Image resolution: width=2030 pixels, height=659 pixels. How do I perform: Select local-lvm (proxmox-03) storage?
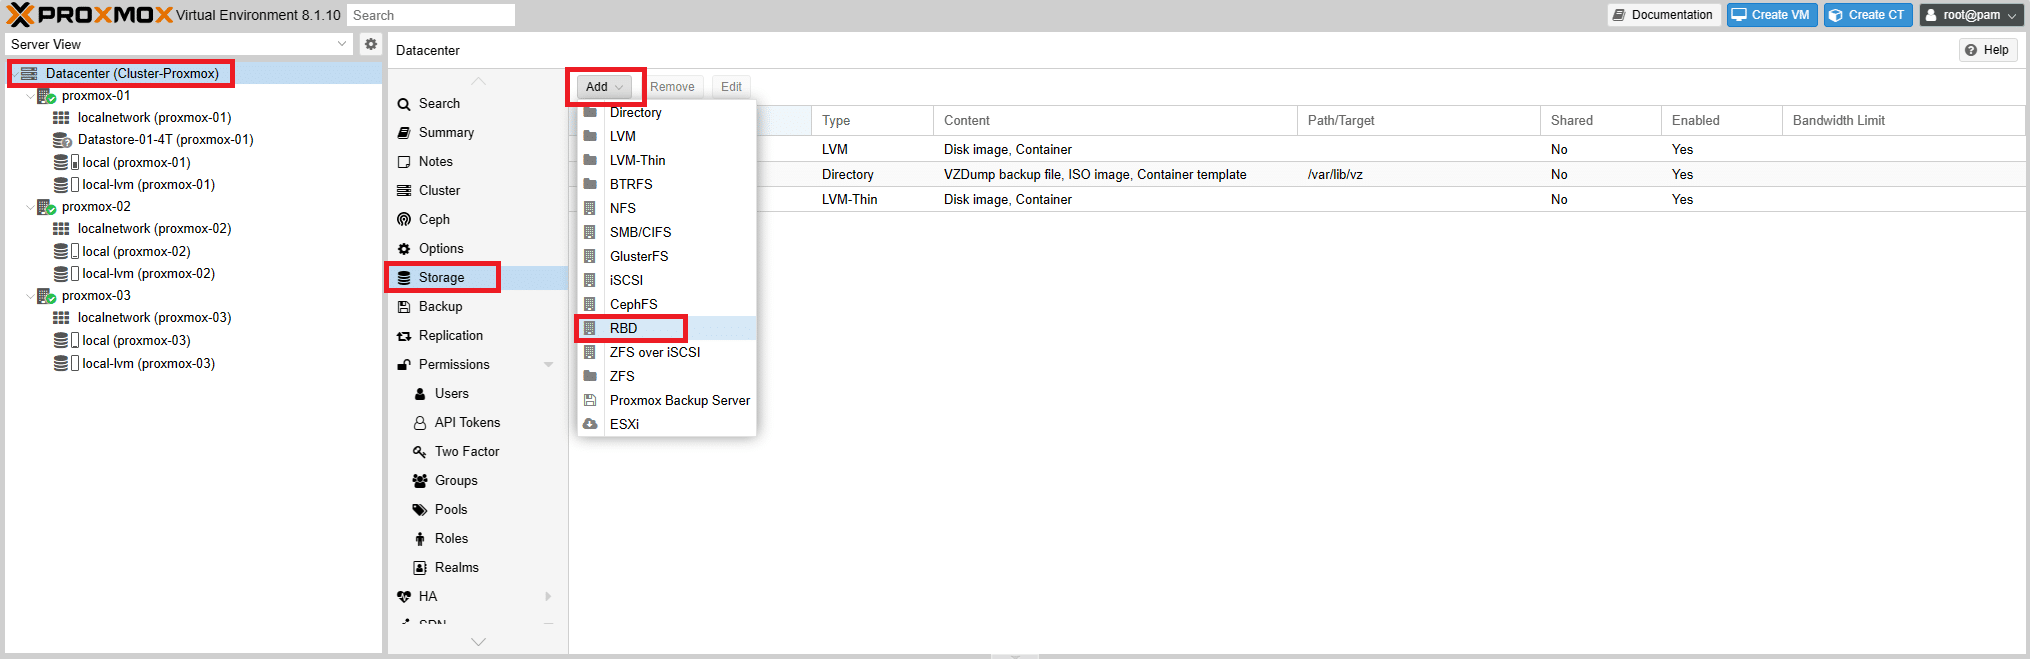[x=148, y=364]
